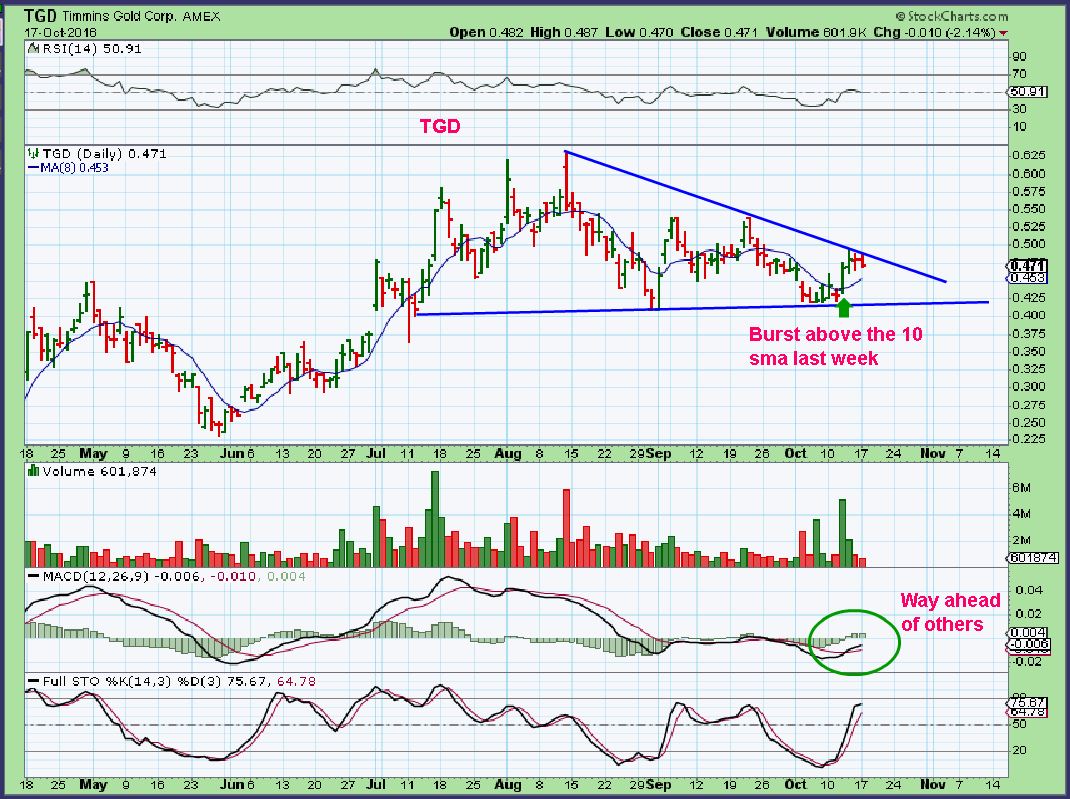Click the 'Open 0.482' value
Screen dimensions: 1070x799
click(487, 32)
